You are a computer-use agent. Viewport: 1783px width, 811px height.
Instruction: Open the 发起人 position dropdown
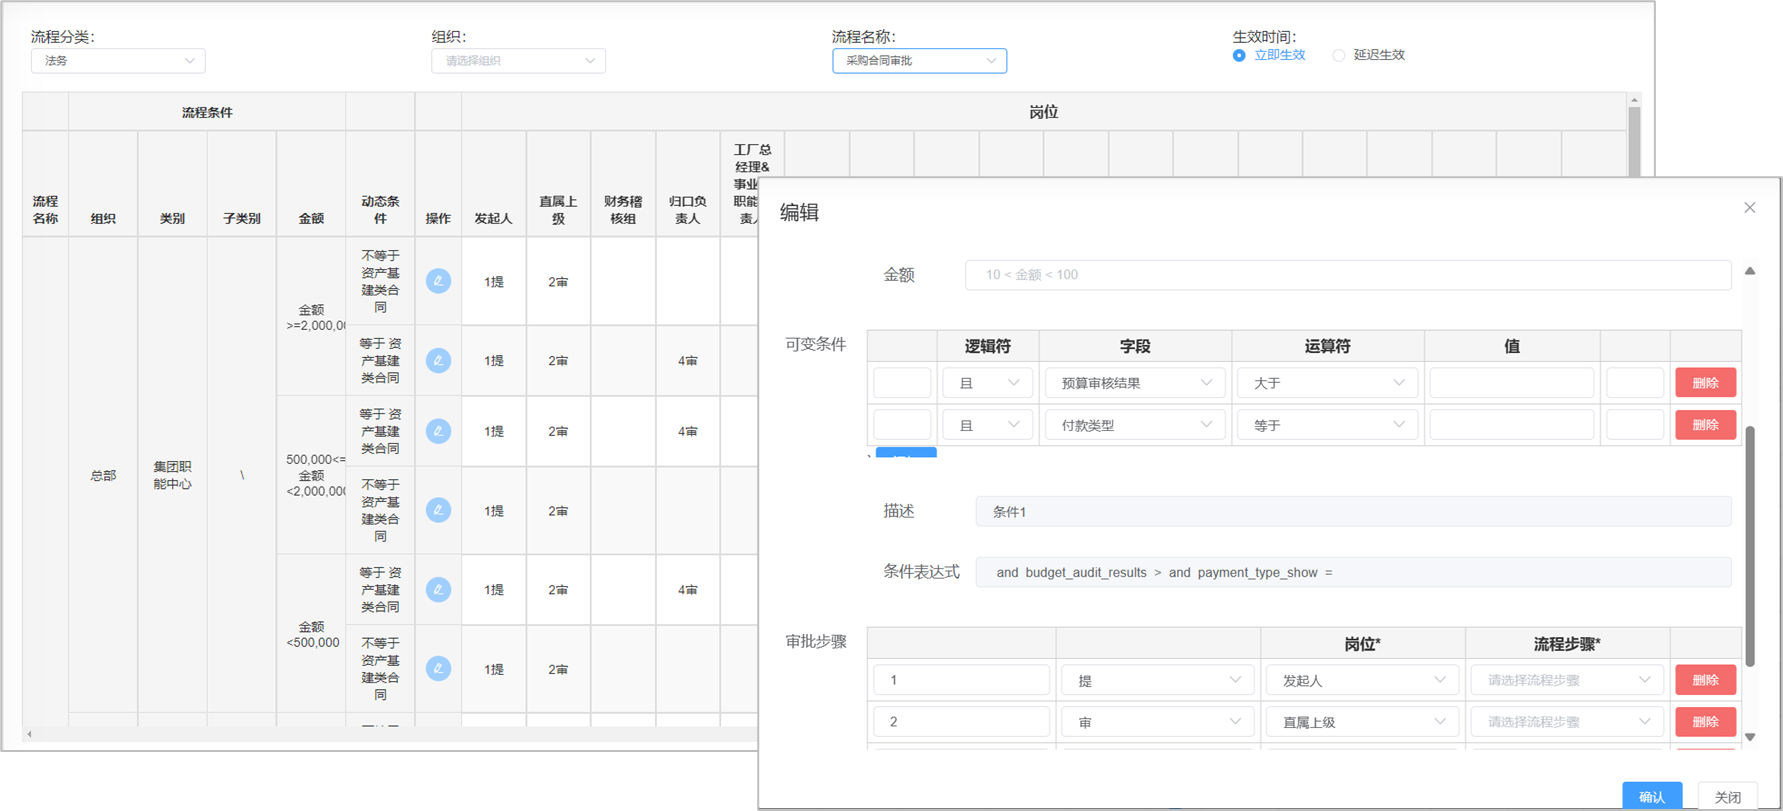(1362, 680)
